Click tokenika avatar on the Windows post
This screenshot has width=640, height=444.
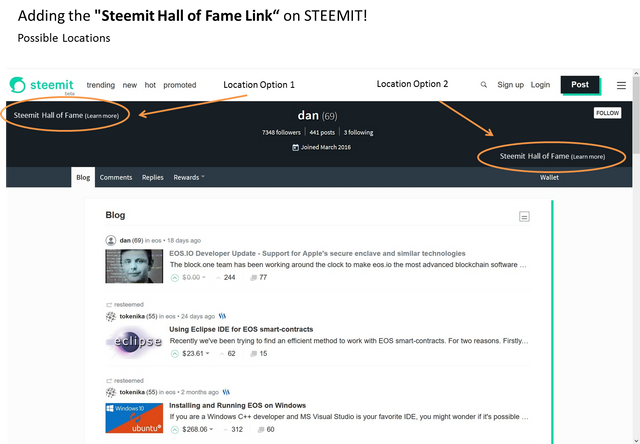(x=111, y=392)
